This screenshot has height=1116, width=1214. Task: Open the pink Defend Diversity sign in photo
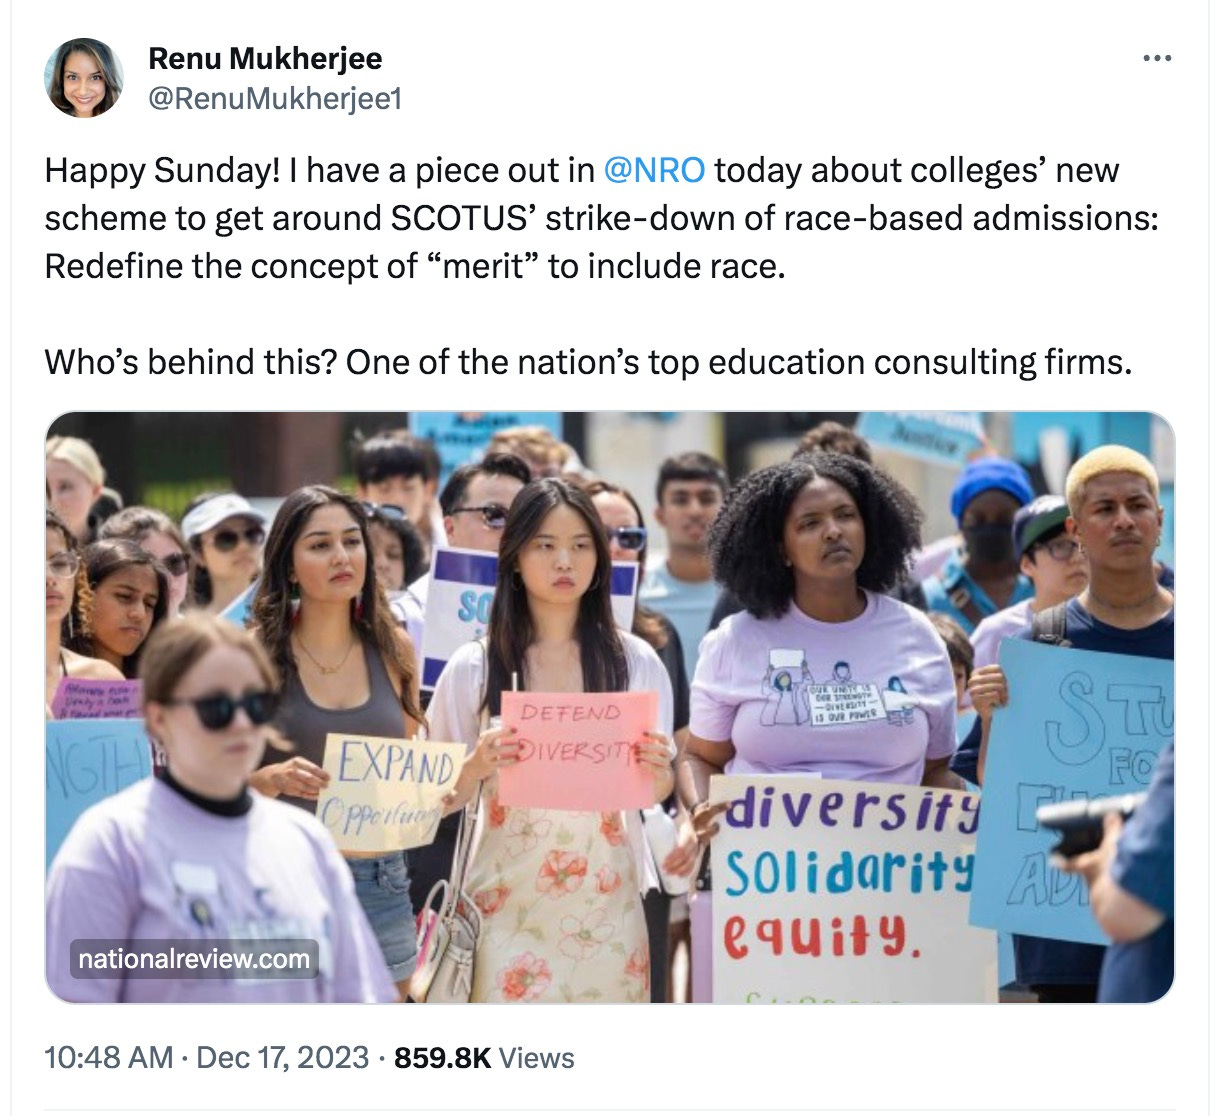pos(578,749)
